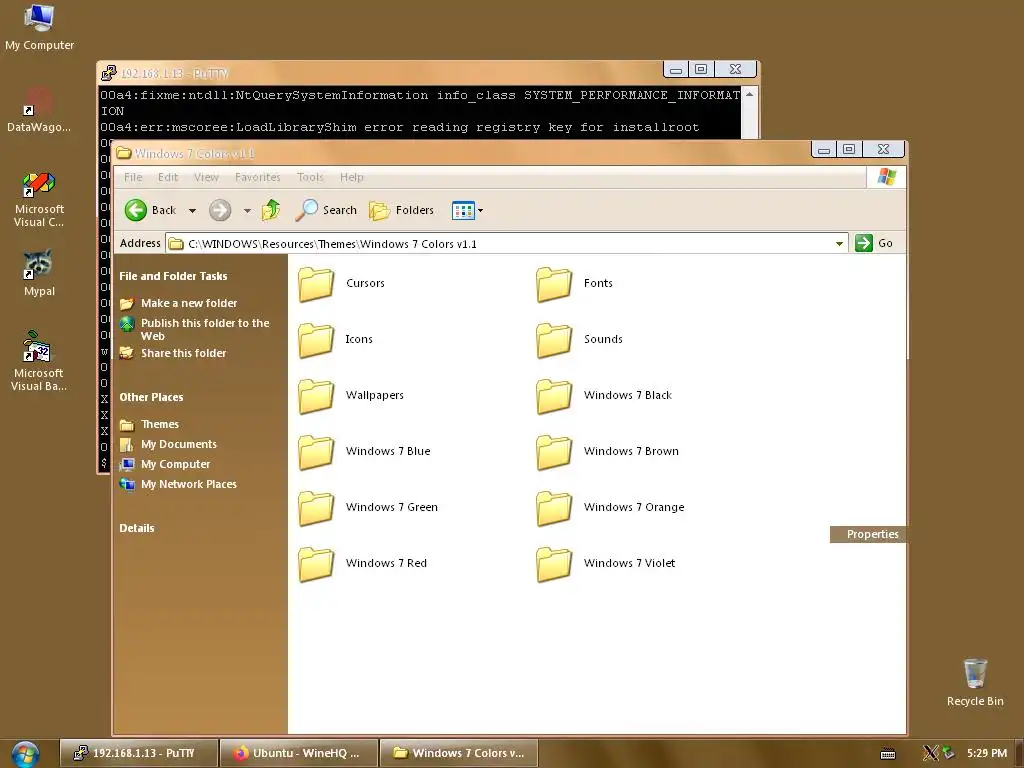Go up one folder level
Viewport: 1024px width, 768px height.
(x=271, y=210)
